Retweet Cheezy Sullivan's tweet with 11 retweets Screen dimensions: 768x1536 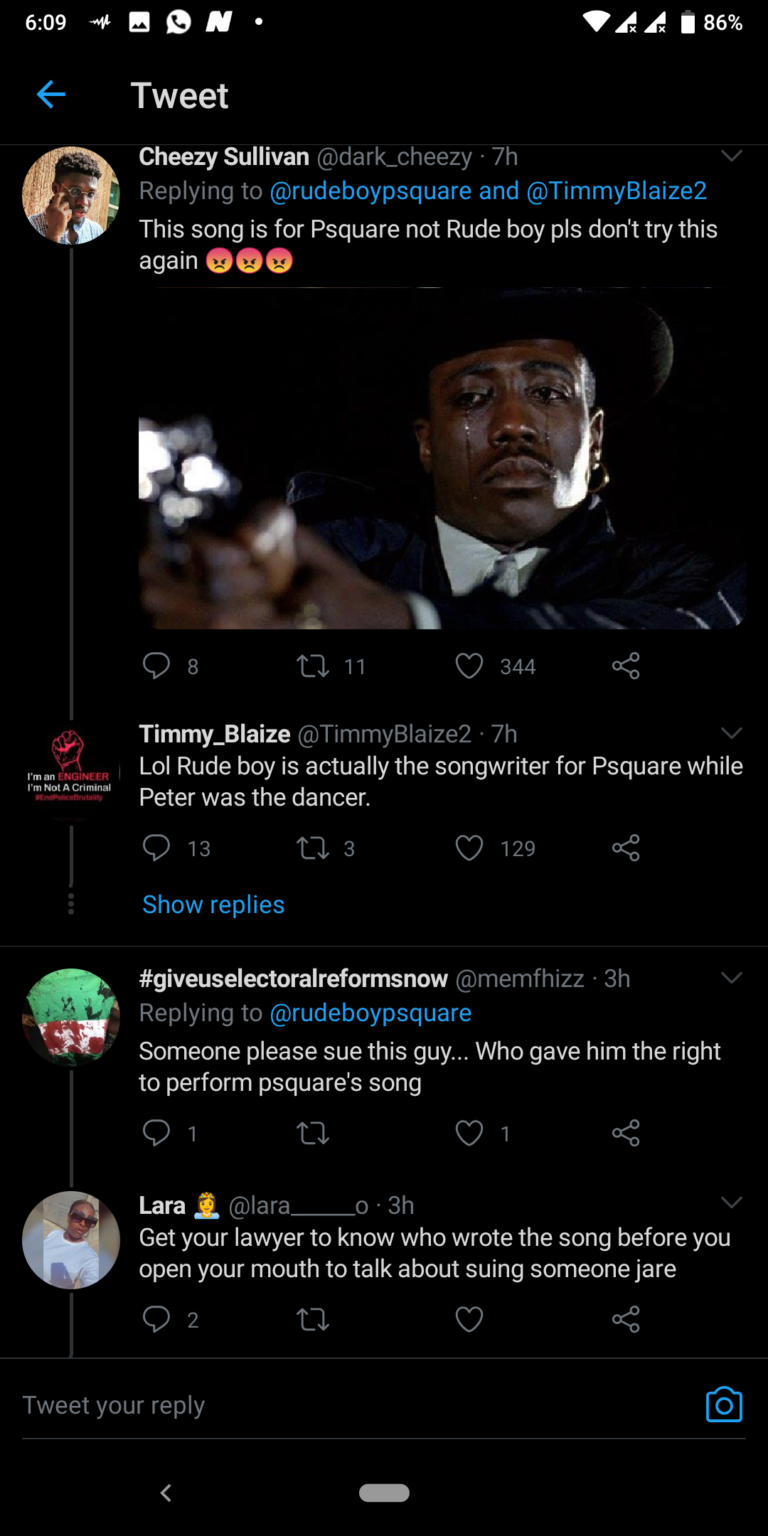[314, 666]
